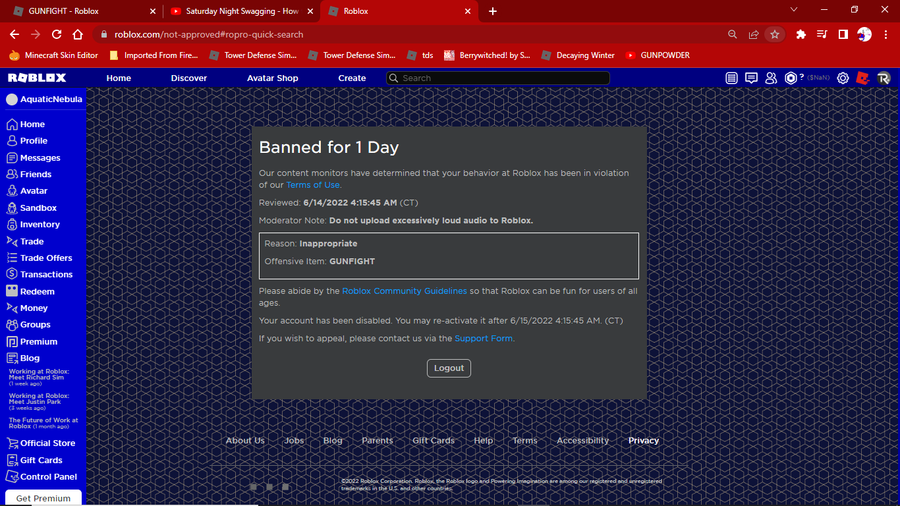Click the Robux balance icon
This screenshot has height=506, width=900.
[791, 78]
